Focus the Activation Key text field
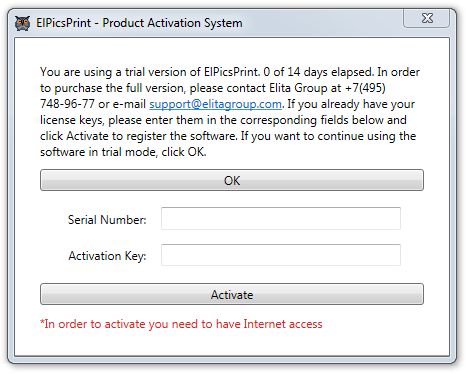The image size is (466, 374). tap(281, 255)
